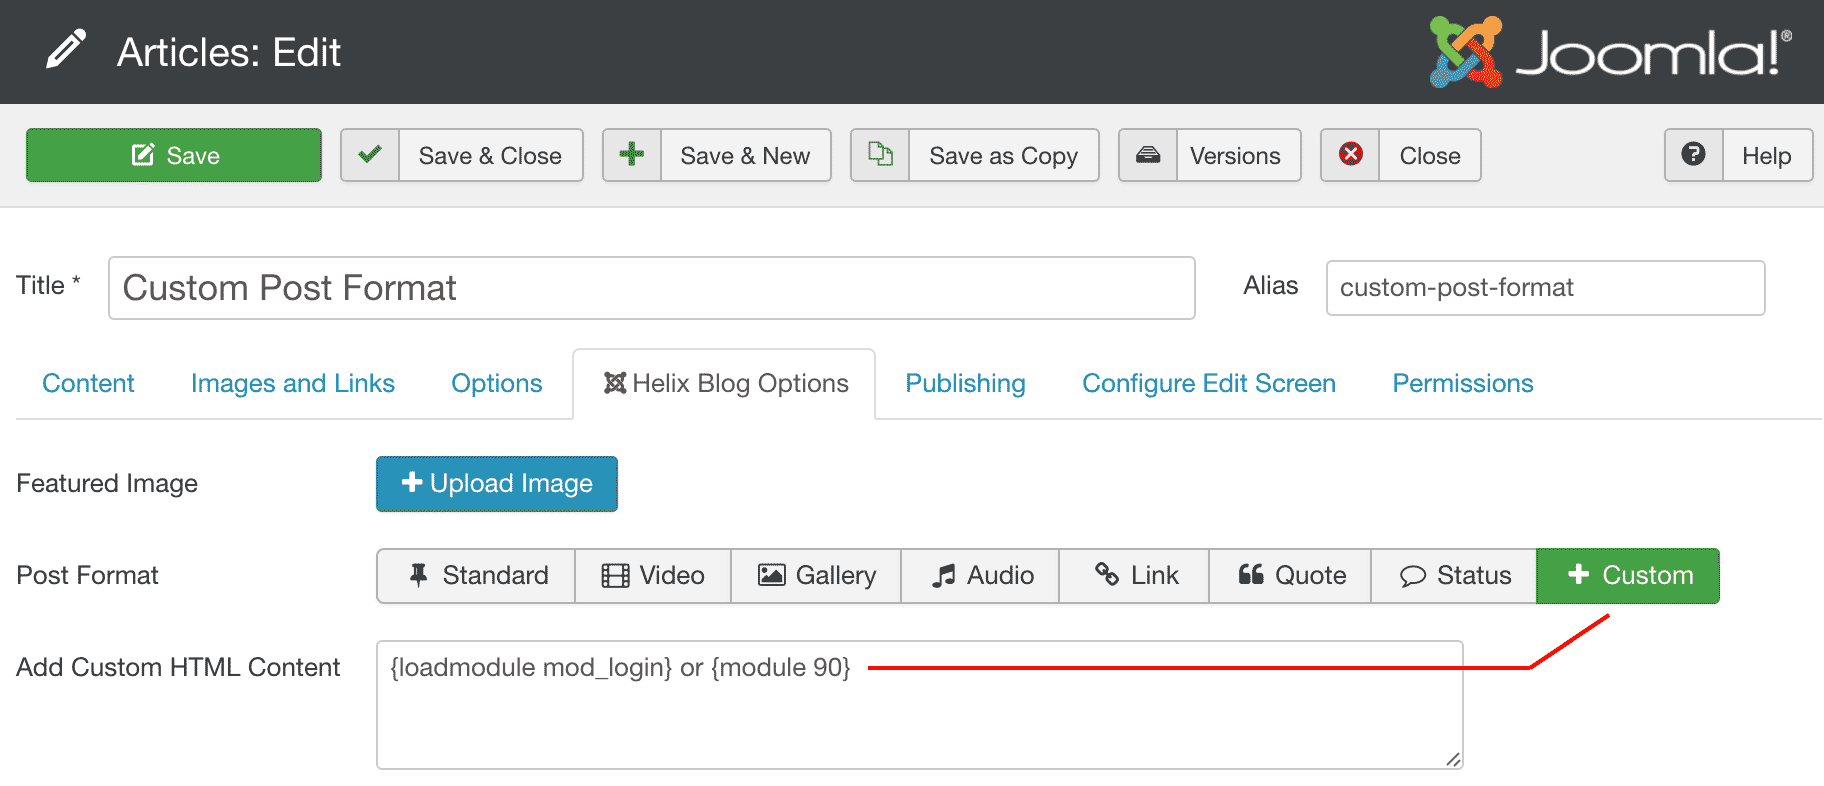Click inside the Alias text field

(1545, 288)
